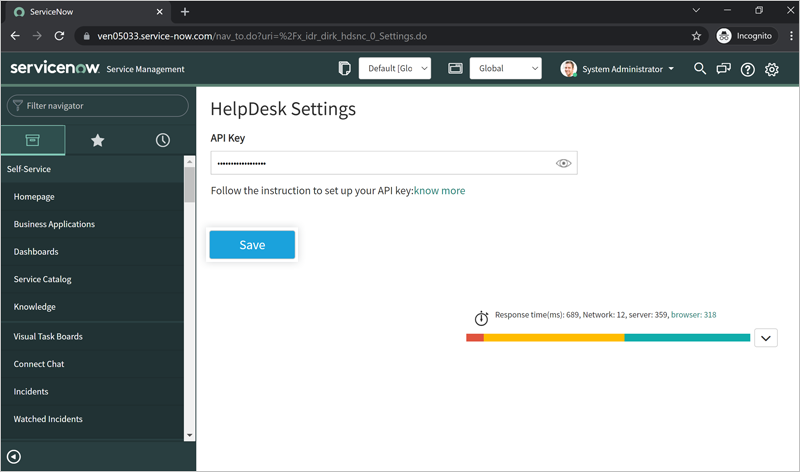Image resolution: width=800 pixels, height=472 pixels.
Task: Open the Help question mark icon
Action: click(x=747, y=69)
